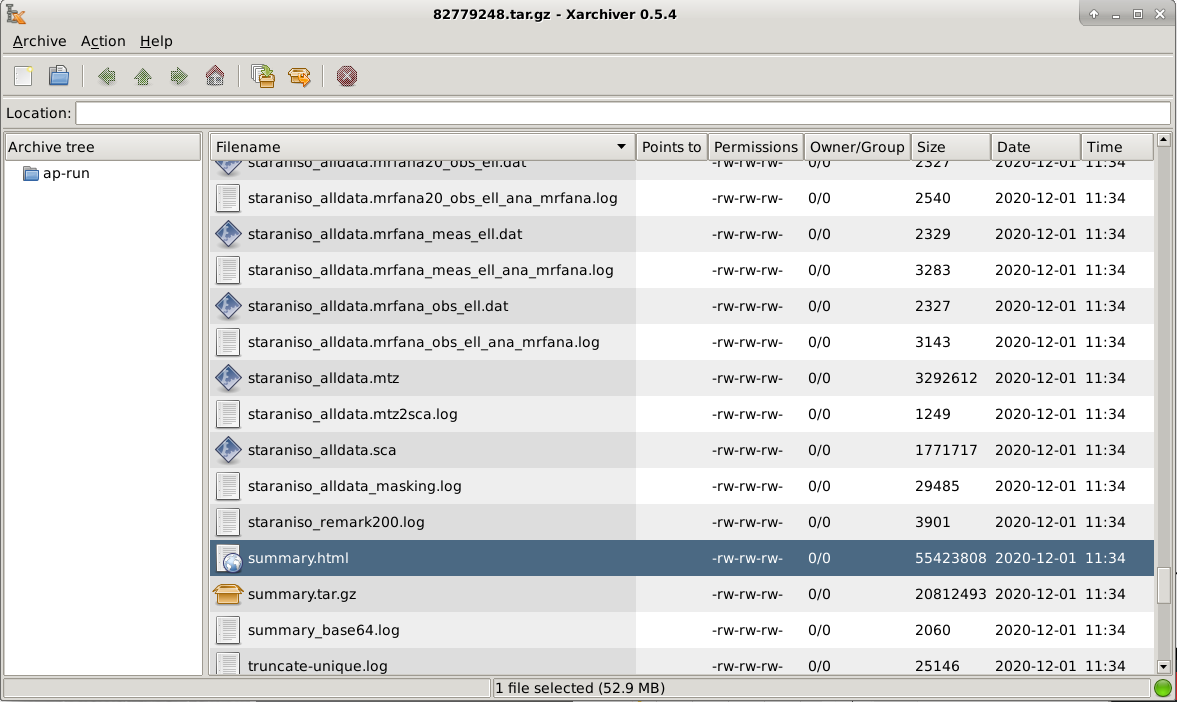Viewport: 1177px width, 702px height.
Task: Select ap-run folder in archive tree
Action: coord(66,173)
